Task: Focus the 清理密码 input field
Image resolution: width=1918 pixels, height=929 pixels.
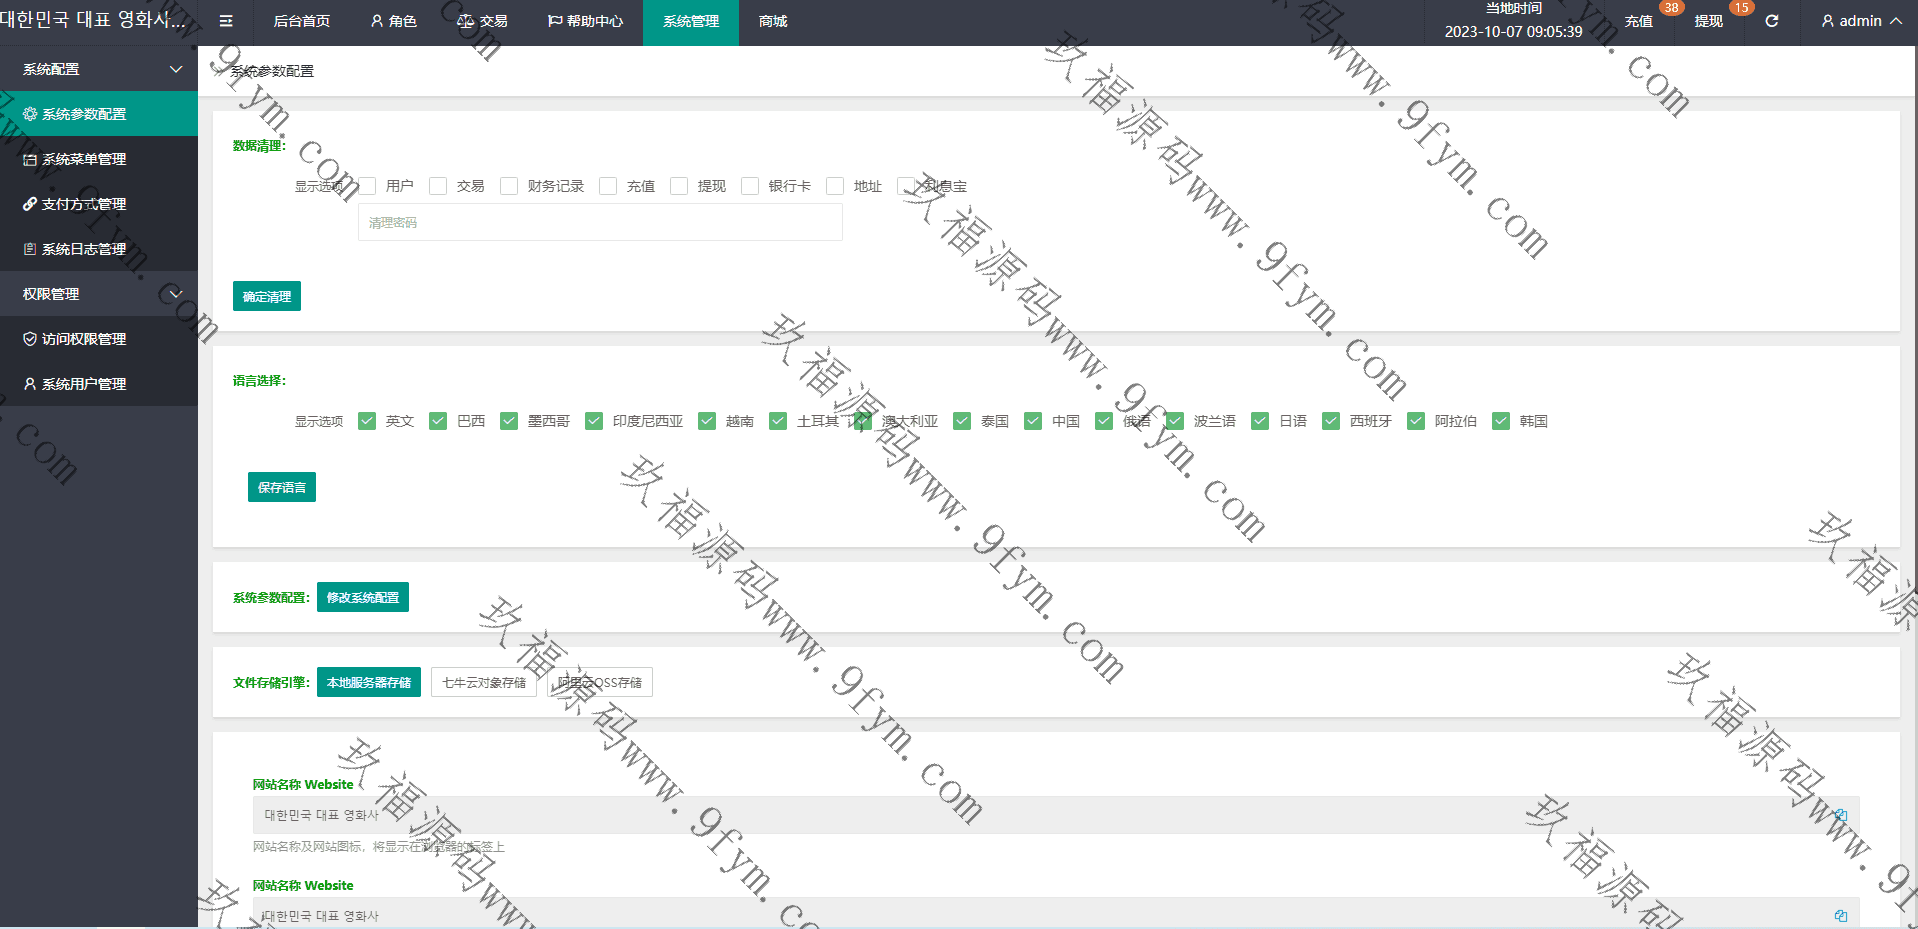Action: pyautogui.click(x=600, y=222)
